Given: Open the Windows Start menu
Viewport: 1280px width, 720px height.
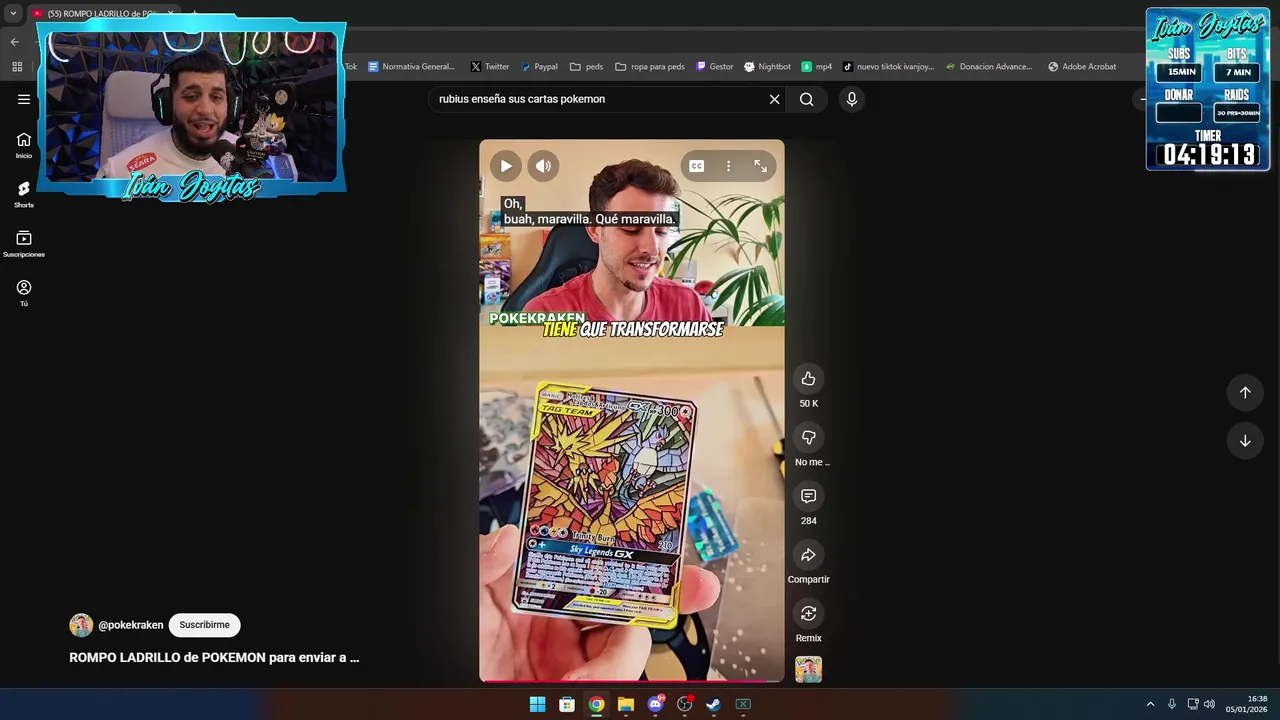Looking at the screenshot, I should [537, 704].
